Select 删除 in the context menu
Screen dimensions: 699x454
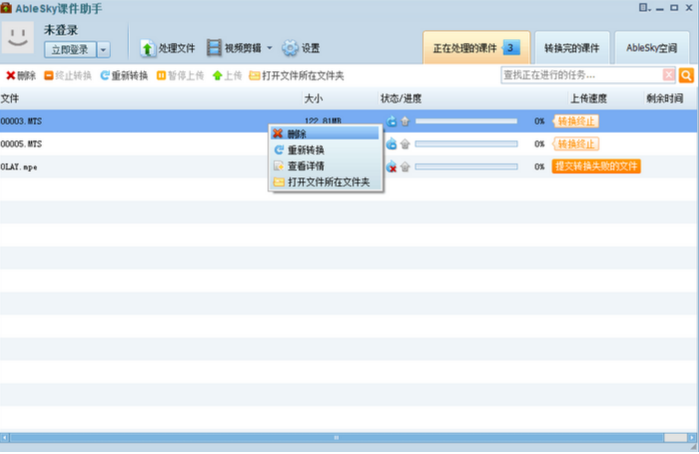click(297, 134)
